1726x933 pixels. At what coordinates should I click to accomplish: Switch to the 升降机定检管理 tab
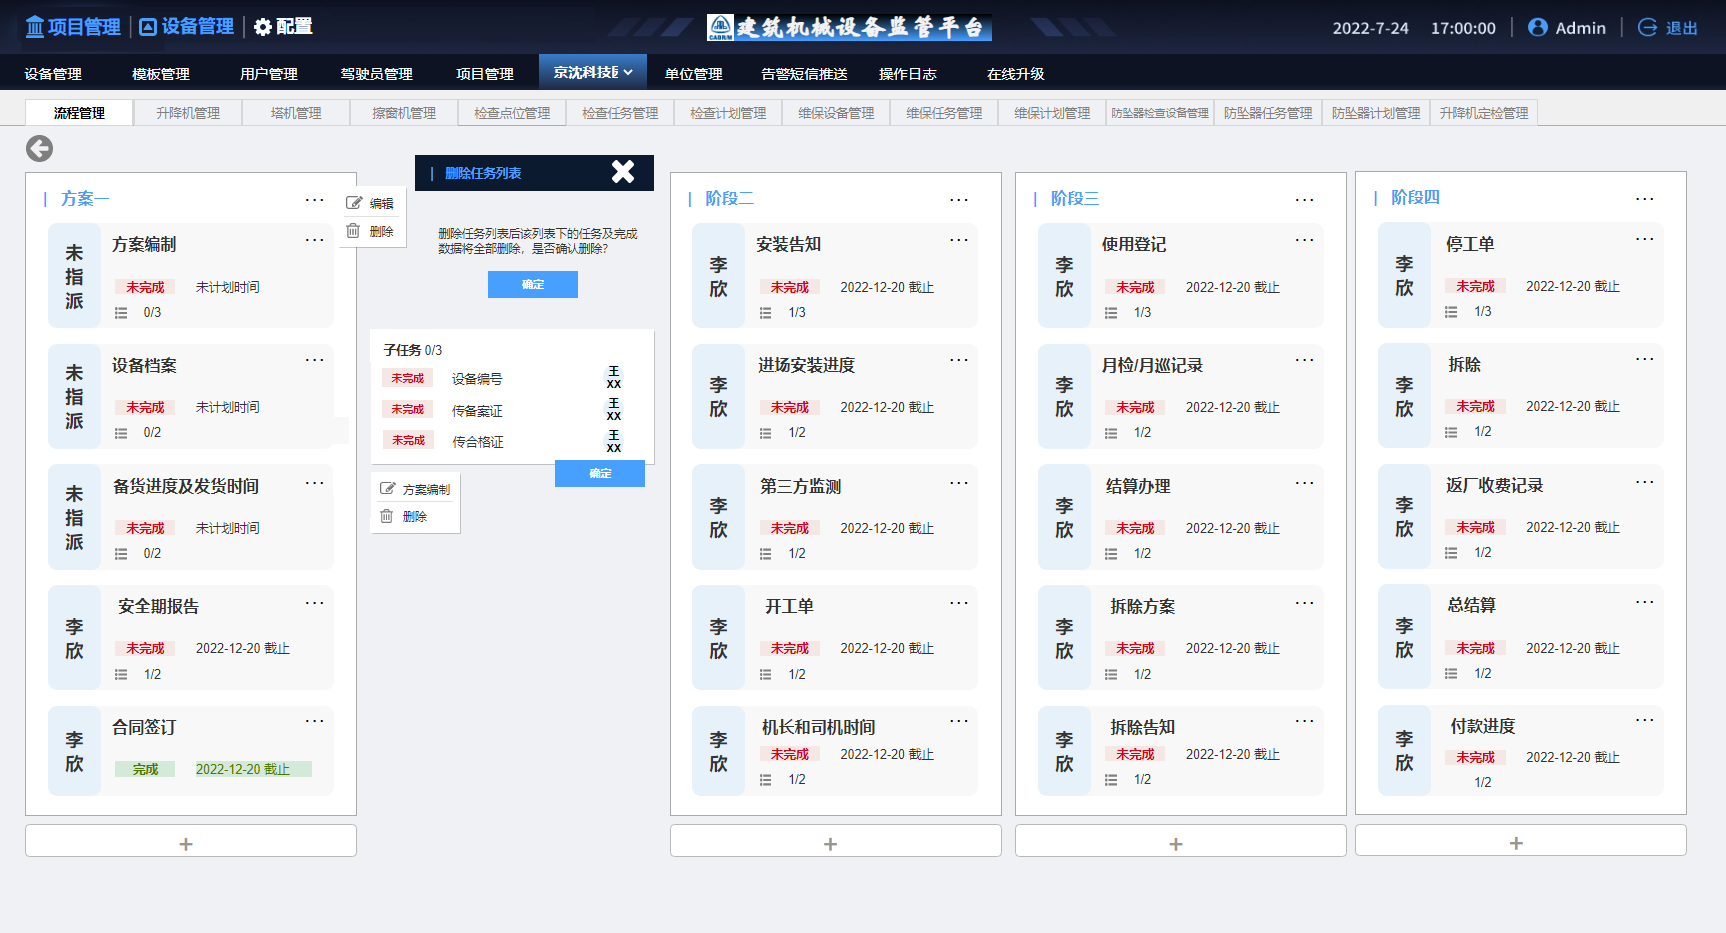coord(1484,113)
